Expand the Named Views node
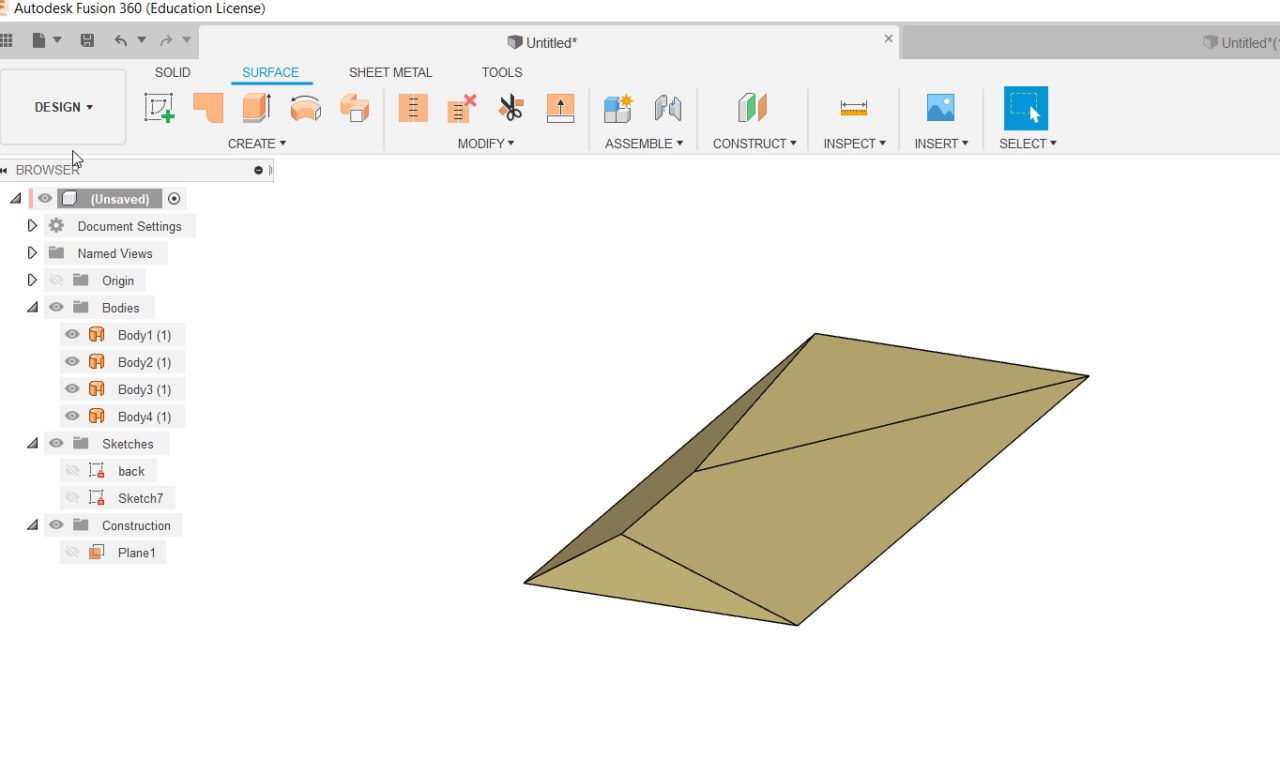This screenshot has width=1280, height=774. 32,253
